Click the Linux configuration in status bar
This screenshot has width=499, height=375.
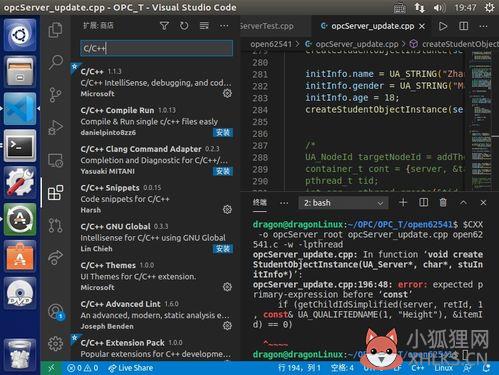click(443, 368)
